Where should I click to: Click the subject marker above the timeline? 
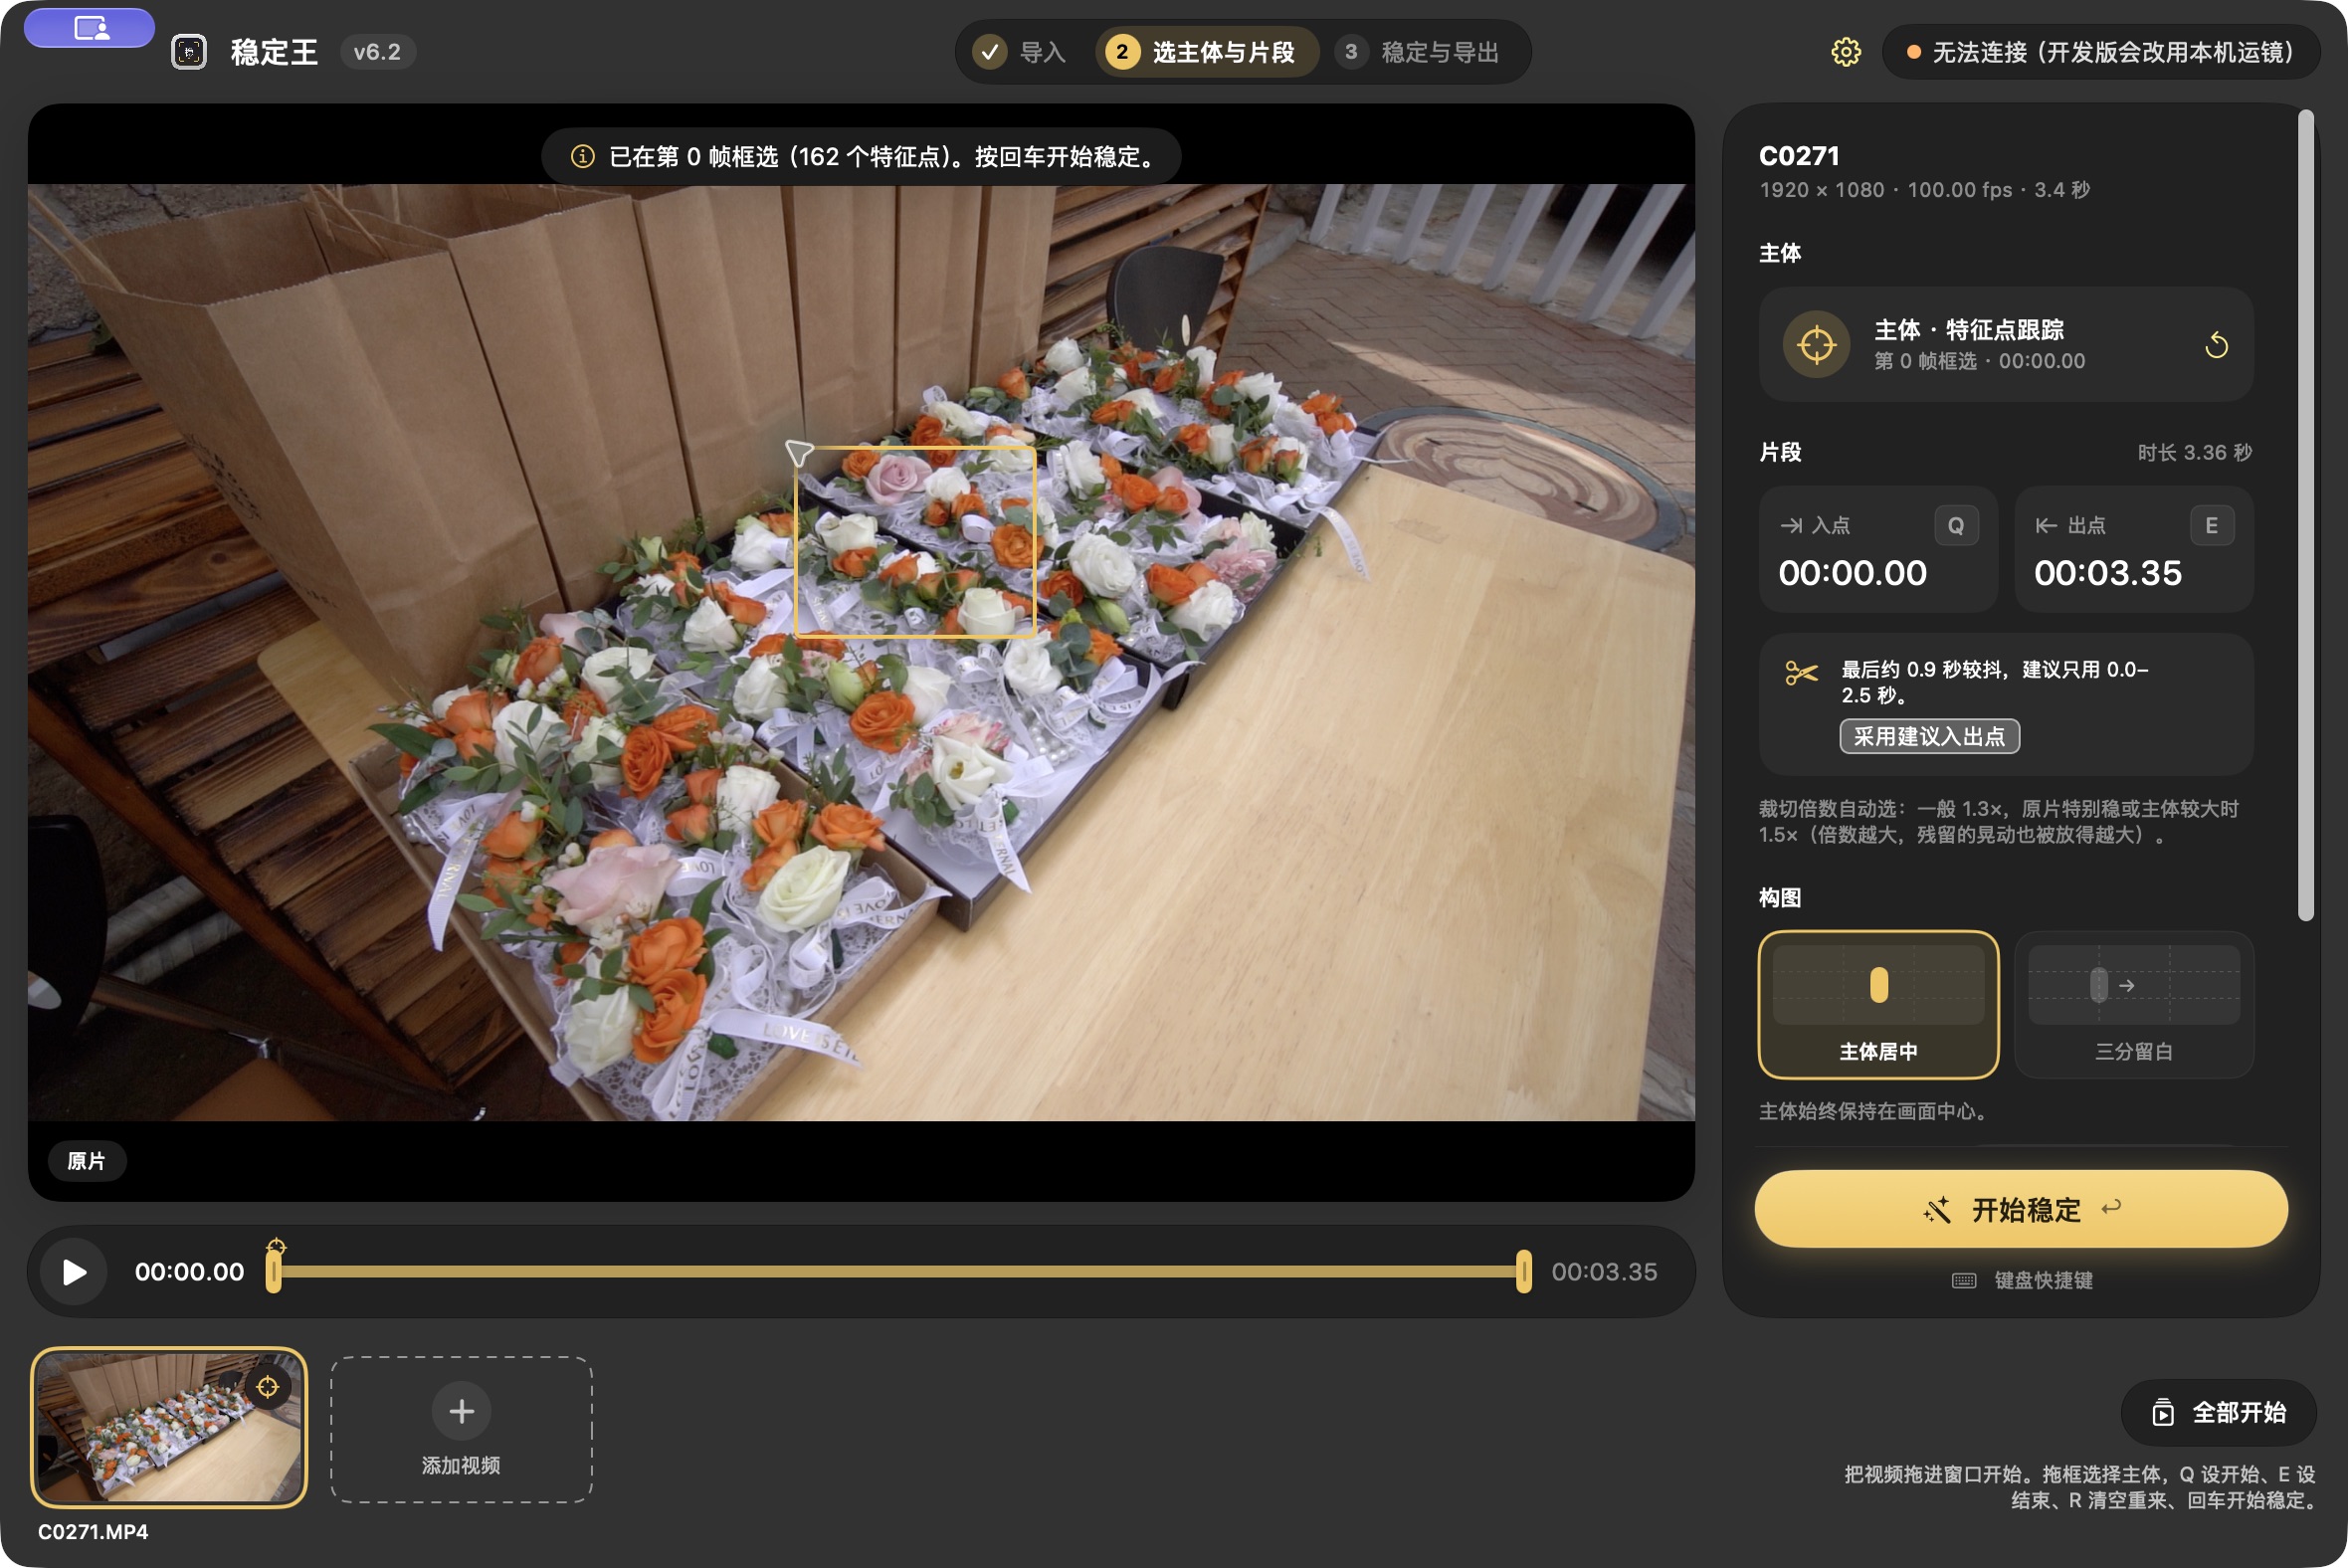276,1246
